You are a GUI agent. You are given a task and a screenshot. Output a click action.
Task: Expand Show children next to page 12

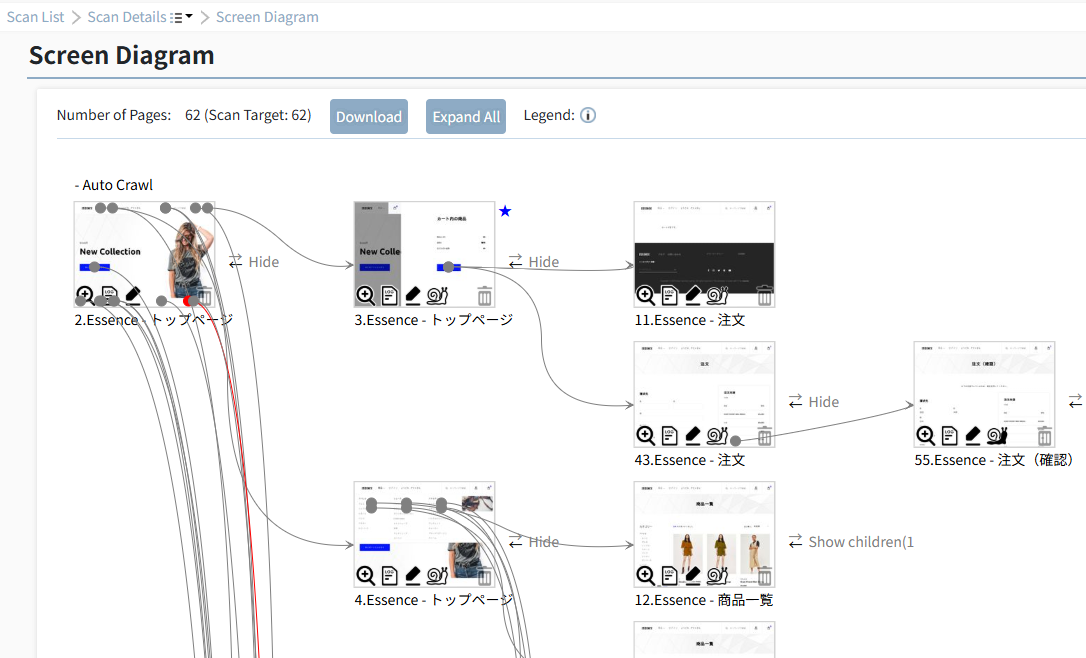click(x=851, y=542)
